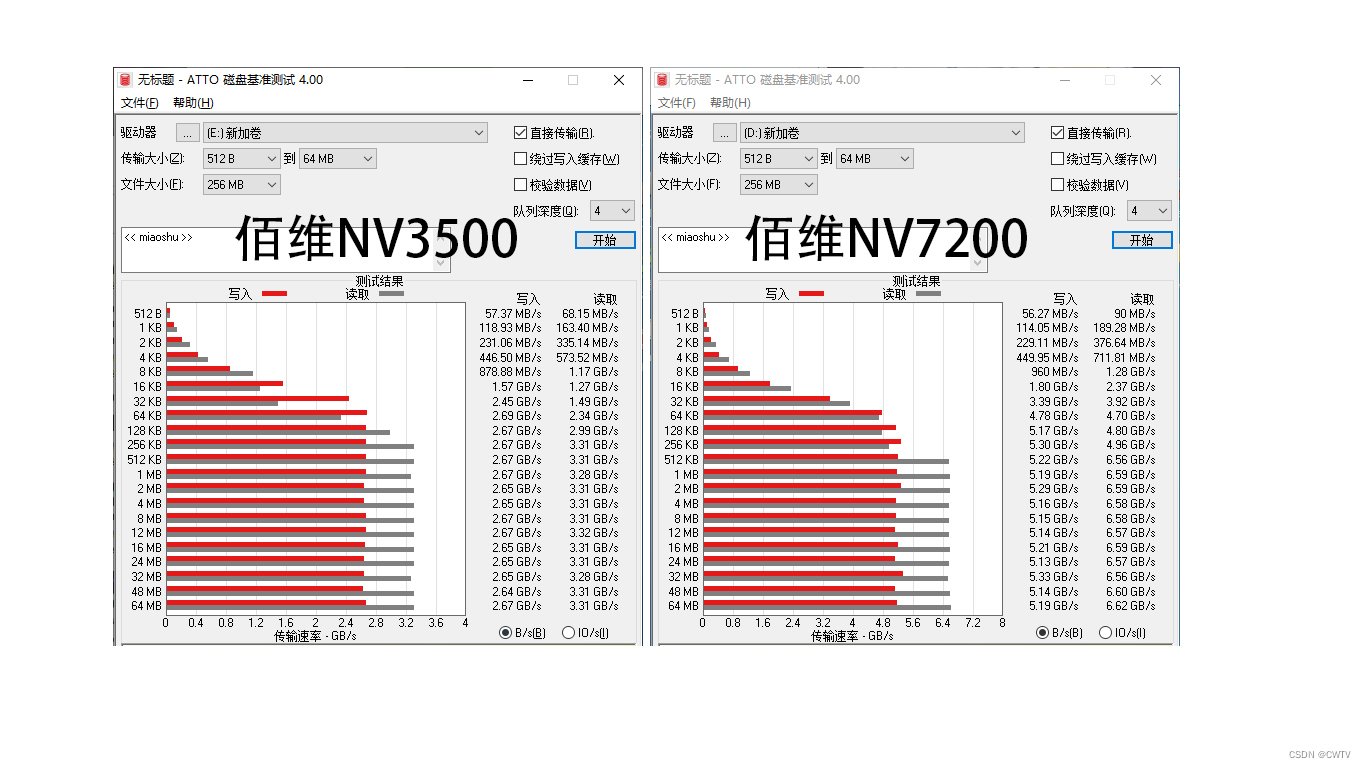Click the Start (开始) button in the left window
1366x768 pixels.
tap(605, 240)
